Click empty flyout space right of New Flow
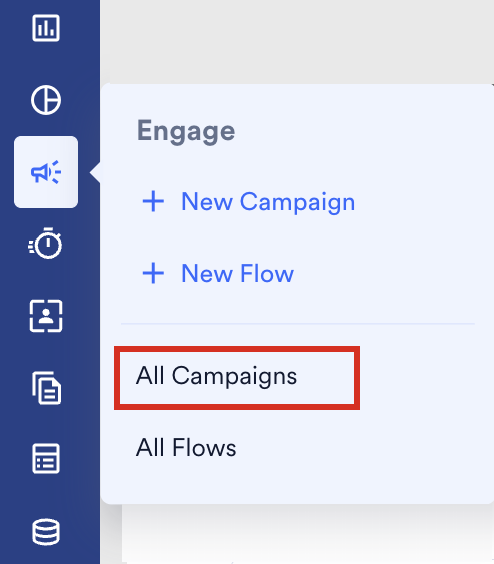 click(x=392, y=273)
